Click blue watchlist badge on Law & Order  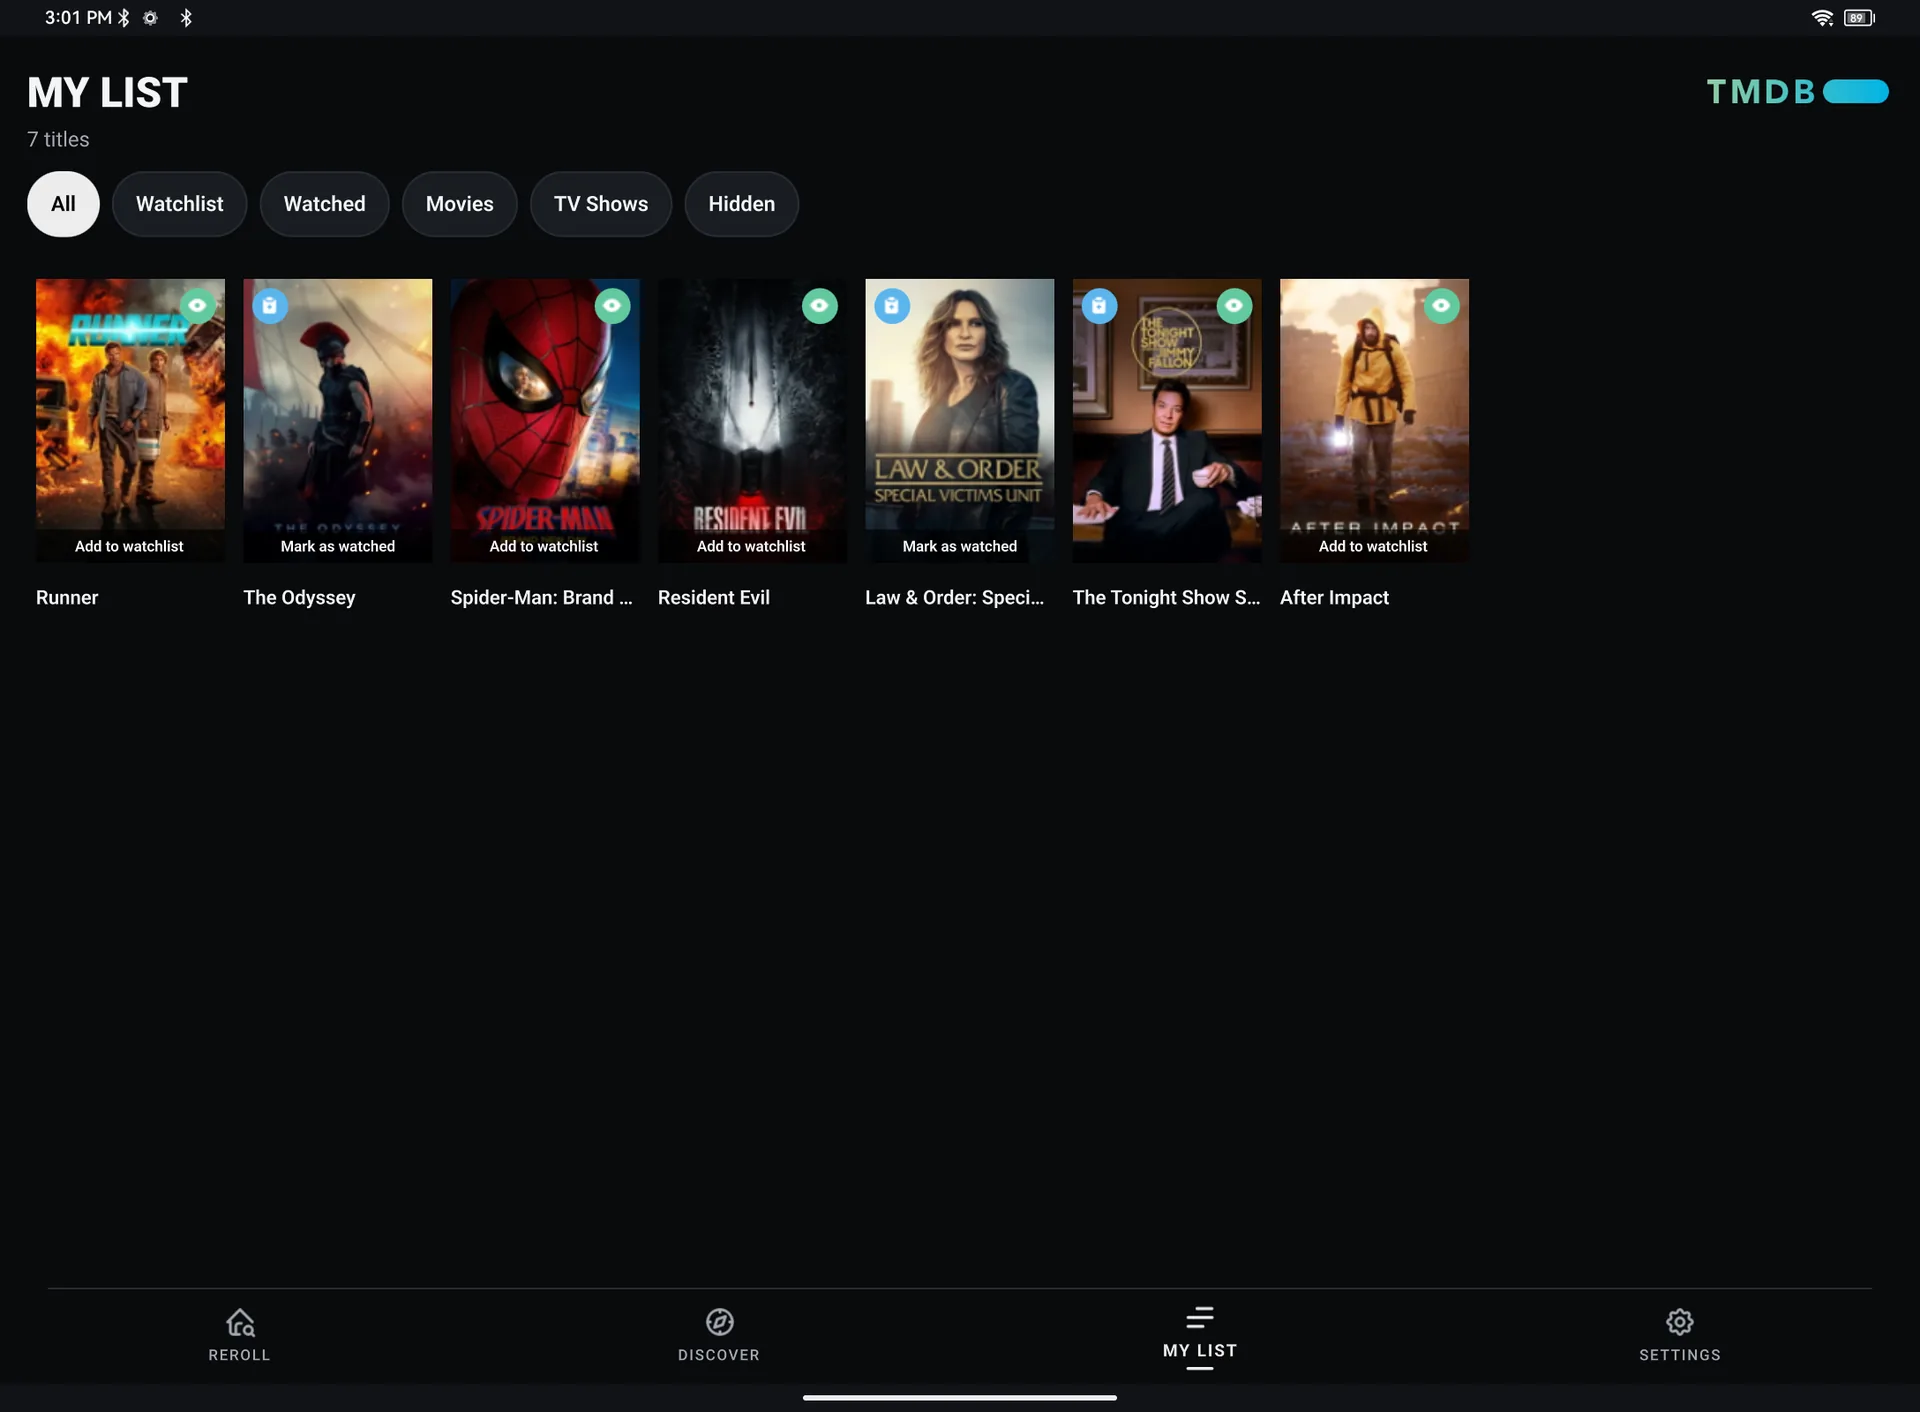892,306
